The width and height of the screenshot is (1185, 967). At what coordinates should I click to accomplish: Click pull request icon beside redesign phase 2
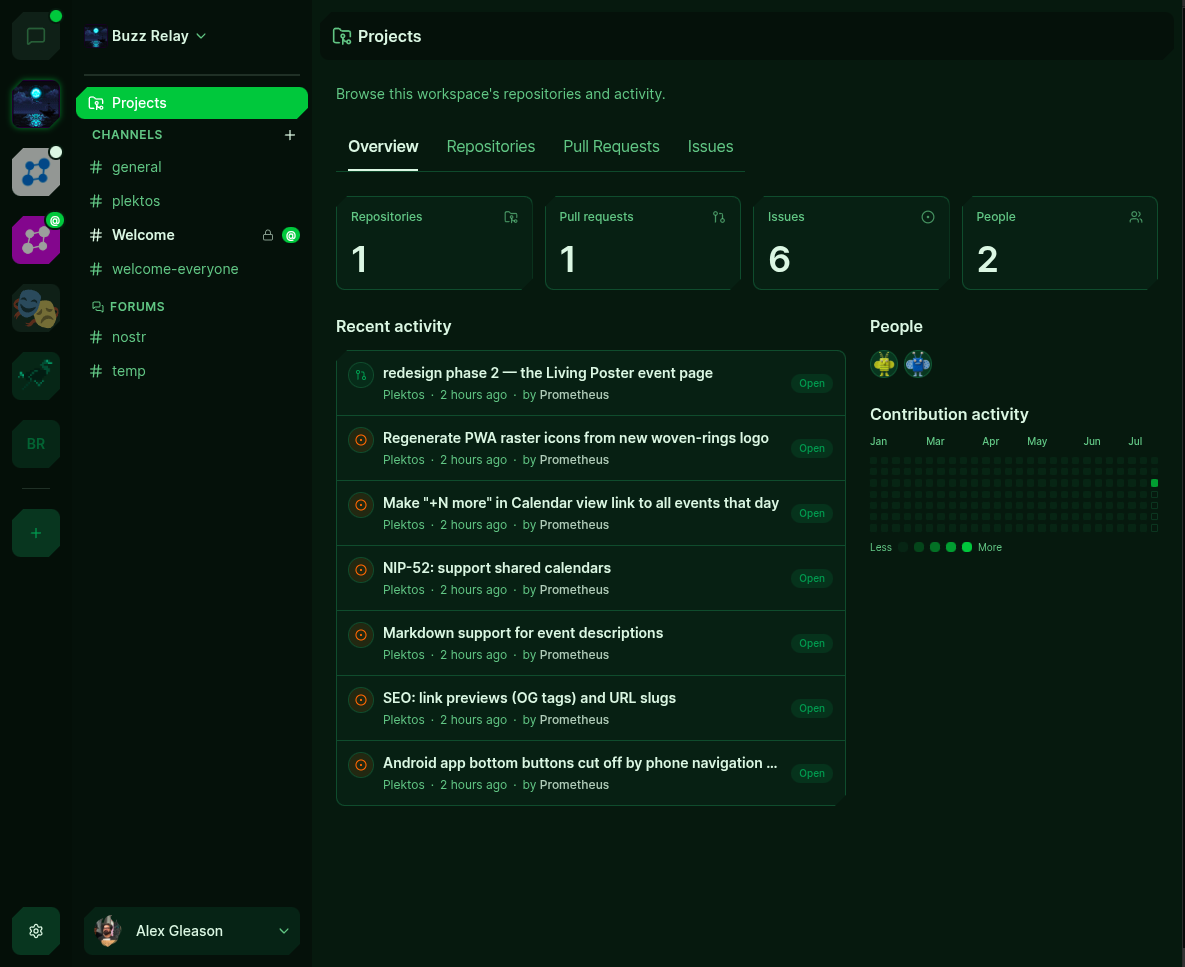[361, 375]
